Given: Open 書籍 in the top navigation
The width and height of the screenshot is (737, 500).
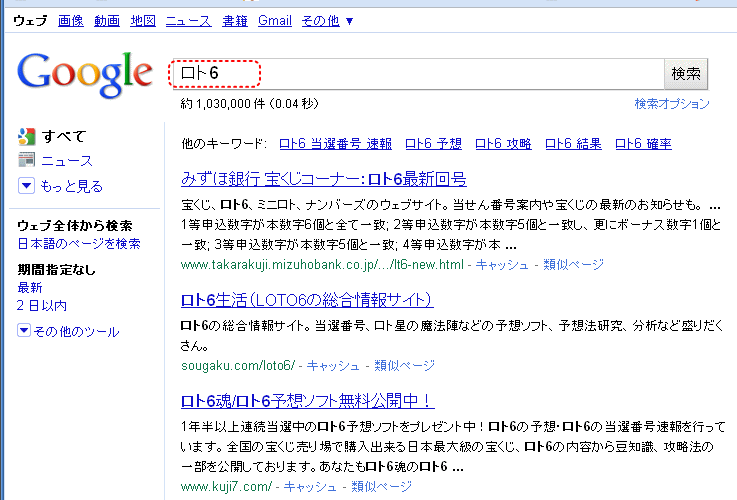Looking at the screenshot, I should (235, 21).
